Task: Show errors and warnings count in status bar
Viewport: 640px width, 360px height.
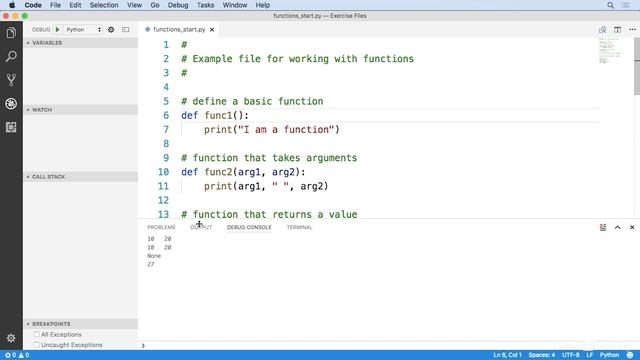Action: [17, 355]
